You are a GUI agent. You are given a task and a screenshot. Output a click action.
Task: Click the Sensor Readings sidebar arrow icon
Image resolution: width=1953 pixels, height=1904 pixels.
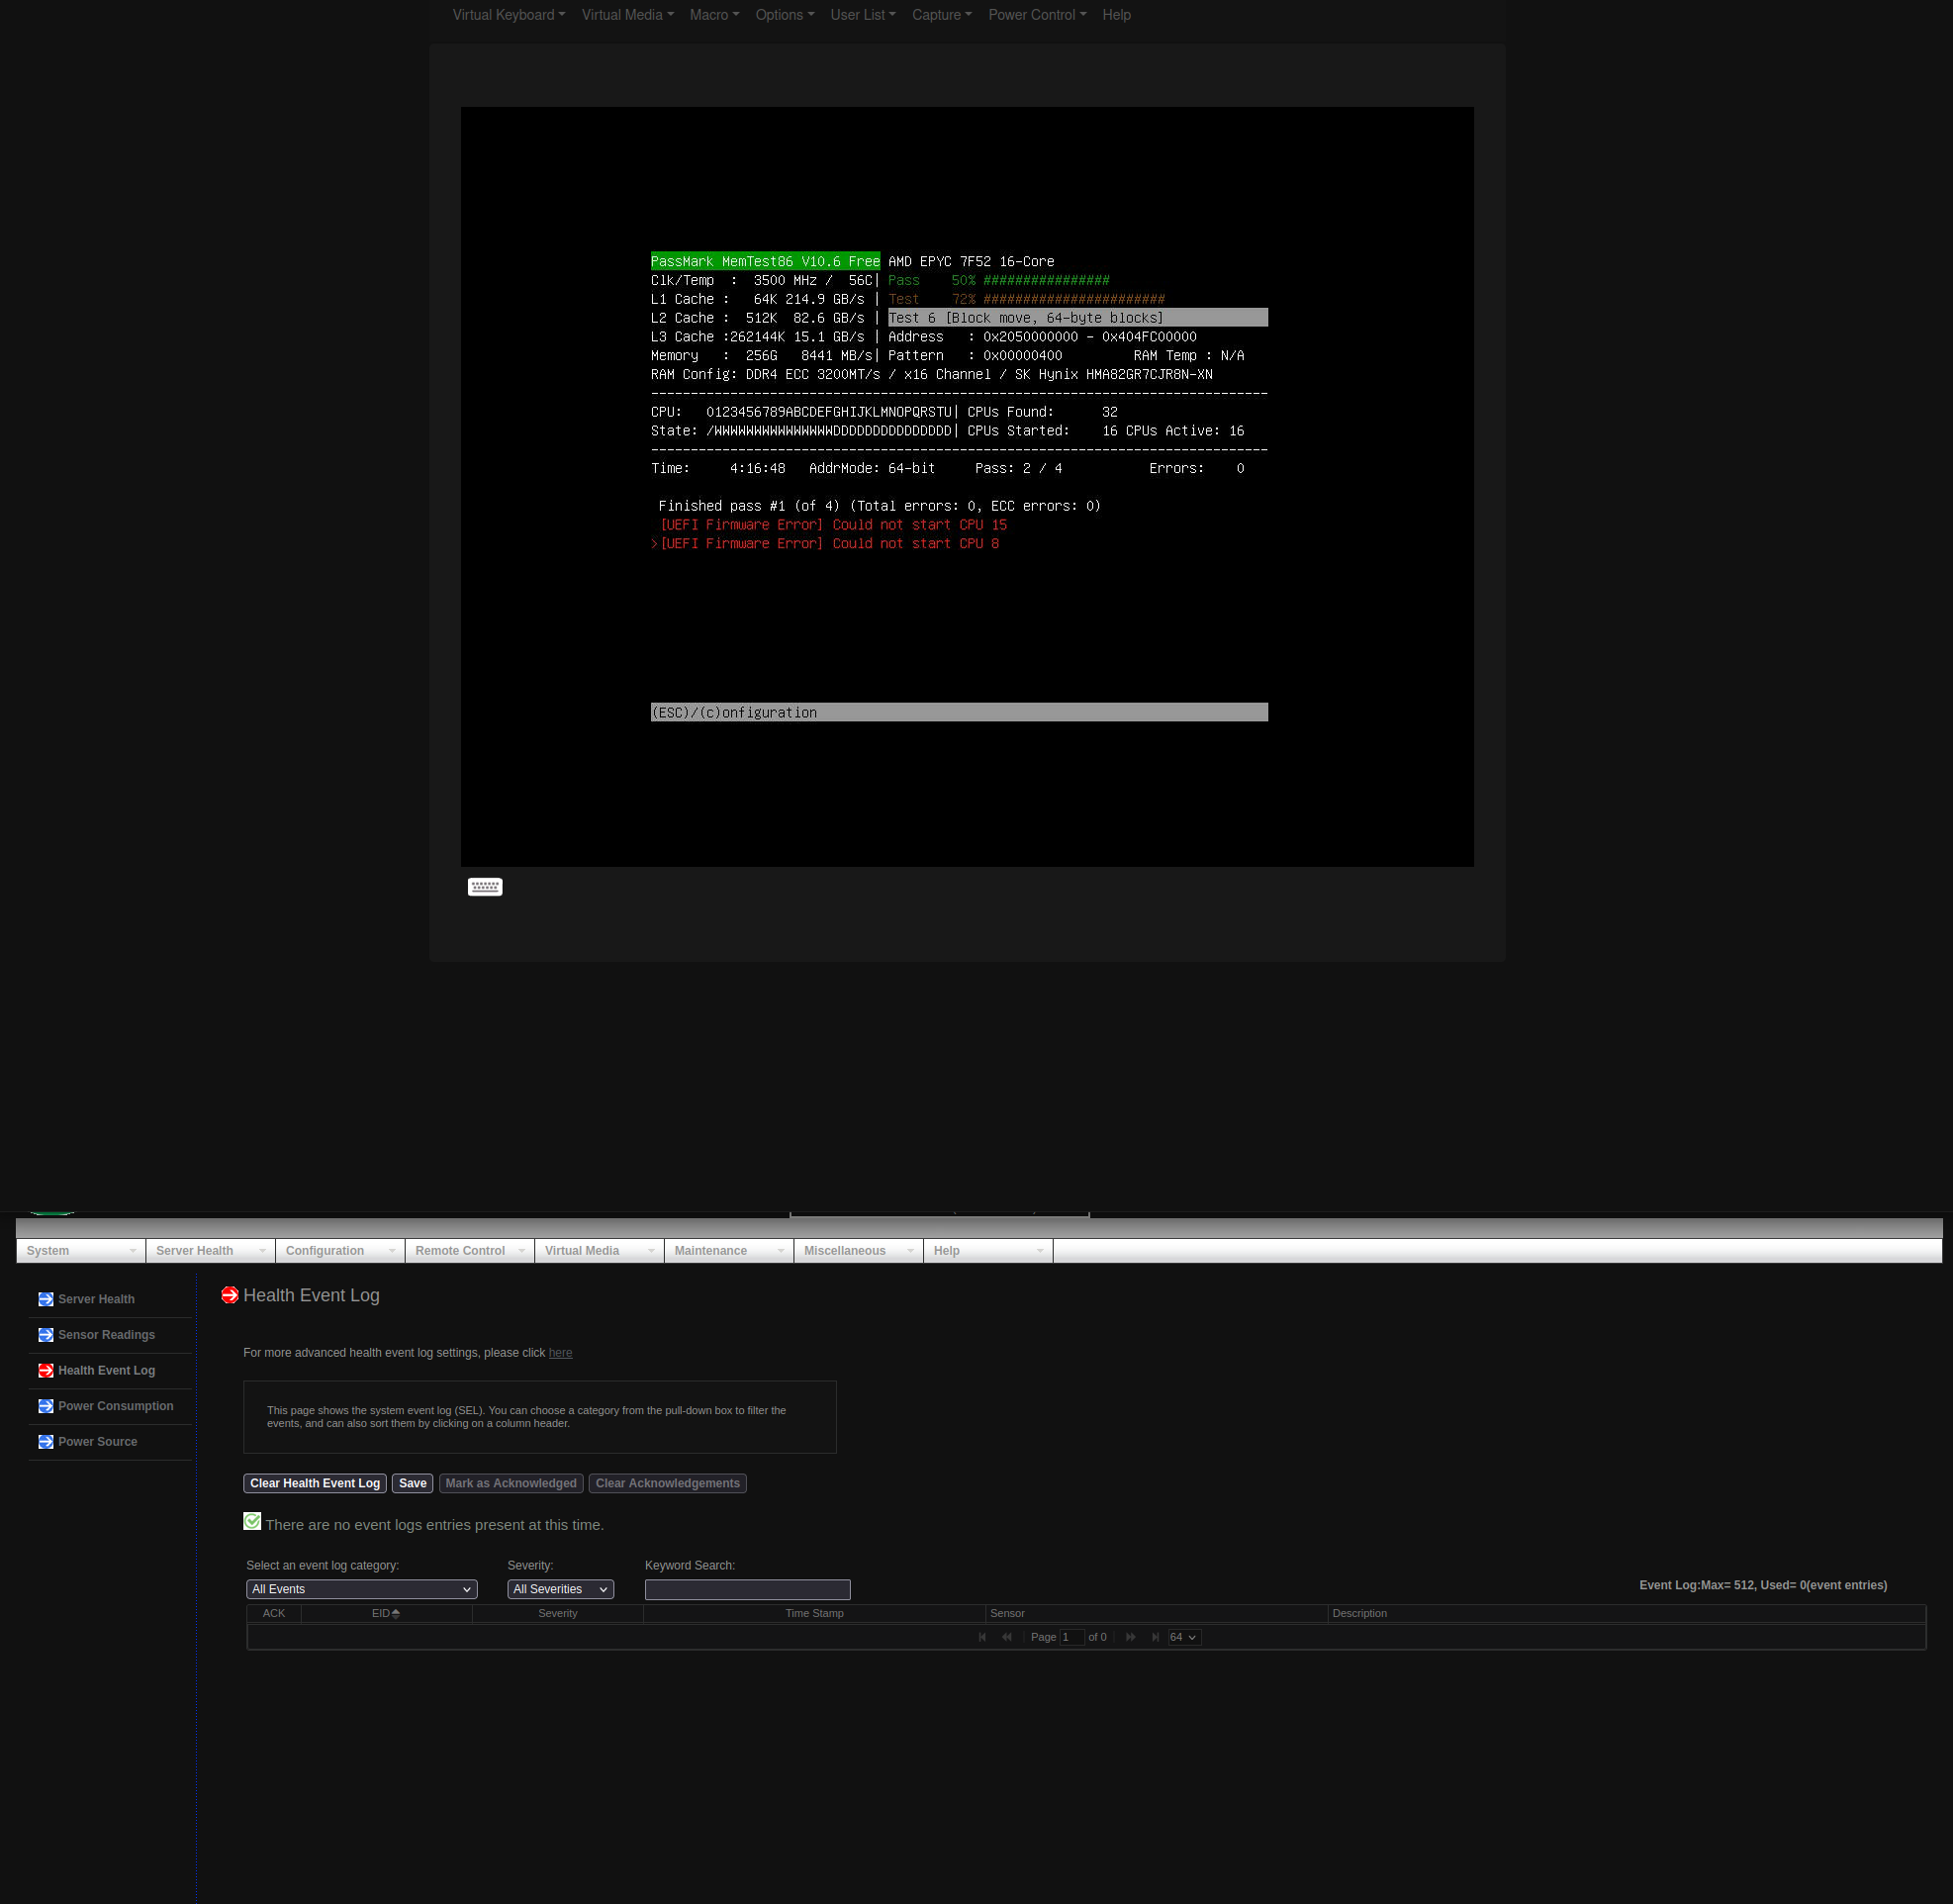[46, 1336]
